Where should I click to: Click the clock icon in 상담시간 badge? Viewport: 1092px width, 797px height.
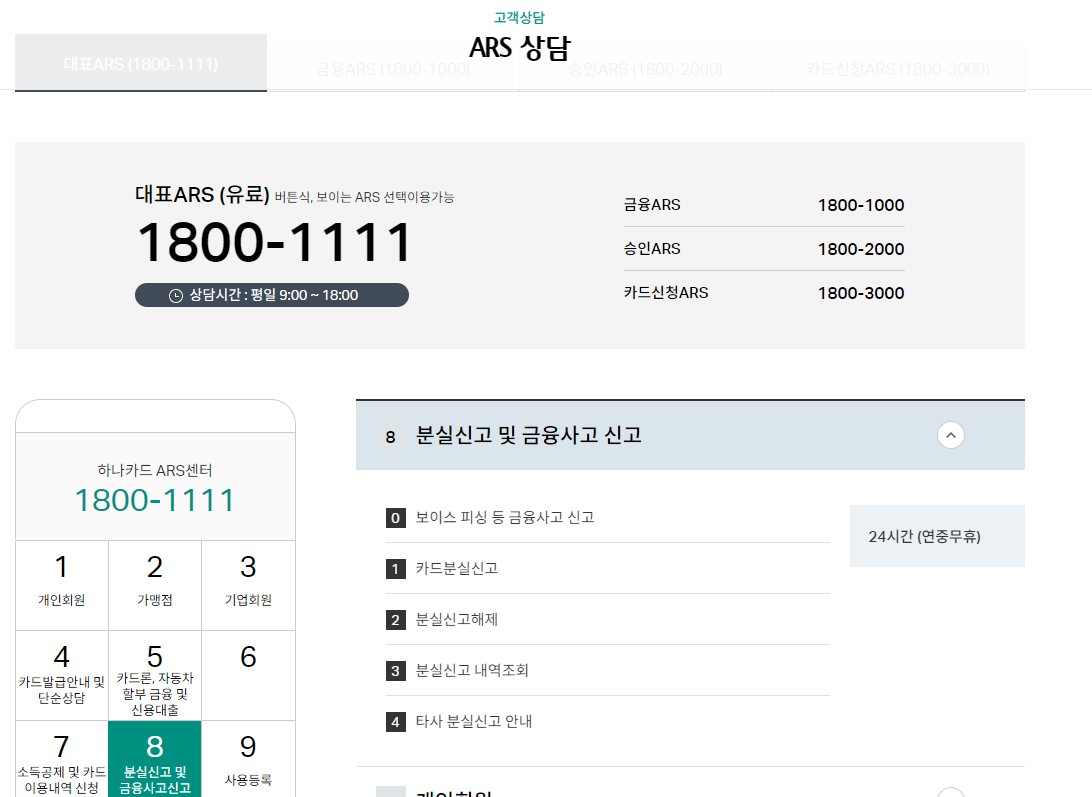176,295
